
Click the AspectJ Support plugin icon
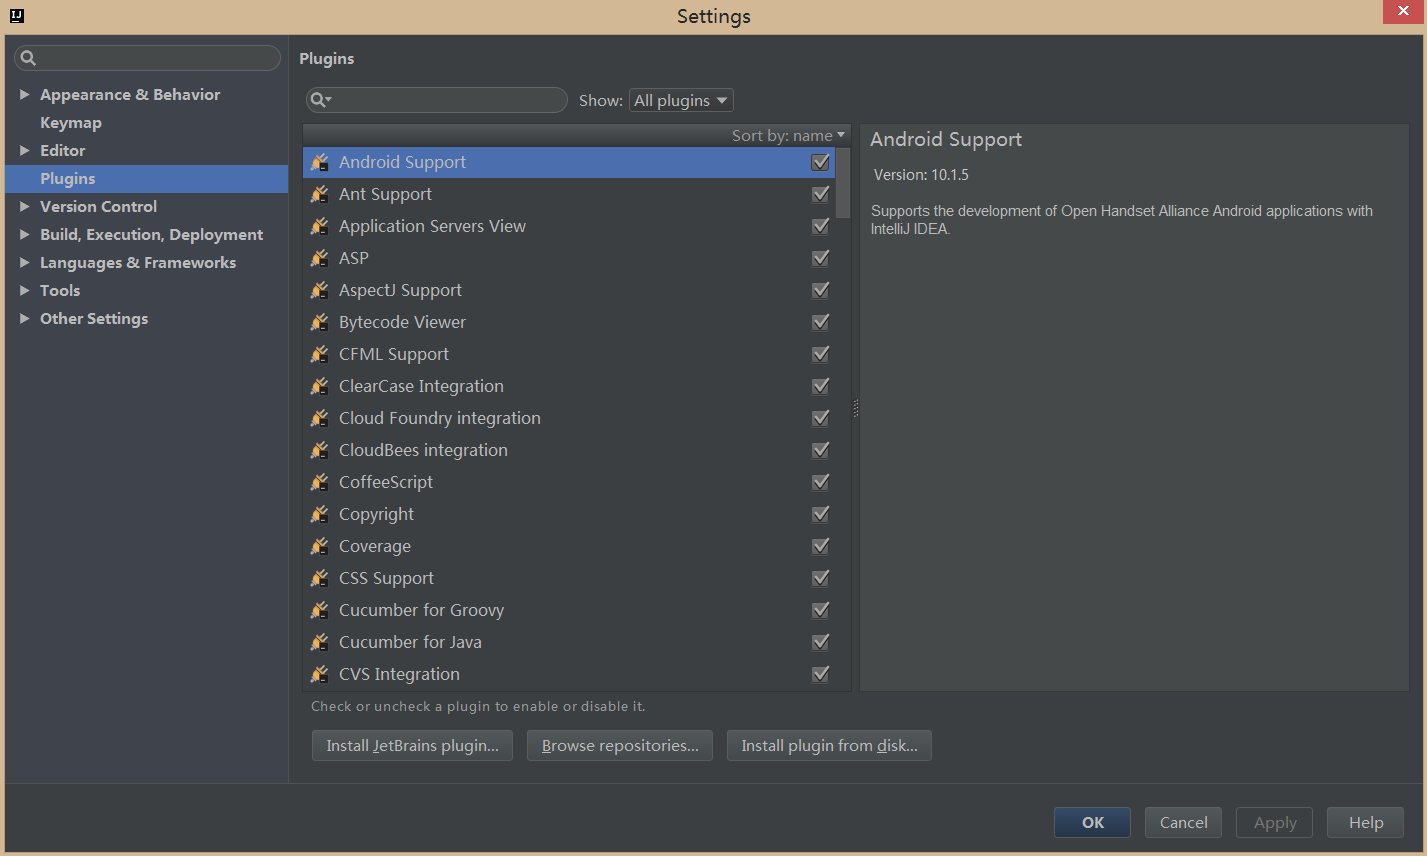(320, 290)
